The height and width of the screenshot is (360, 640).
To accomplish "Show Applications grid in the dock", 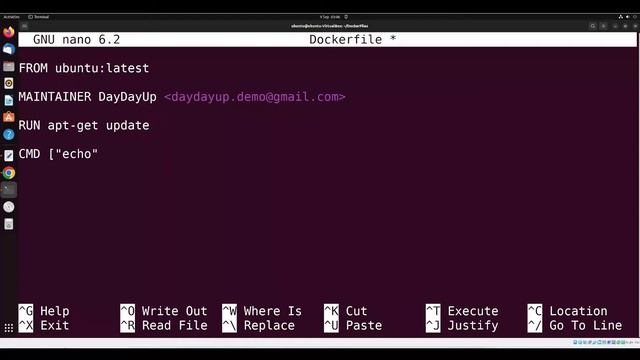I will [x=9, y=328].
